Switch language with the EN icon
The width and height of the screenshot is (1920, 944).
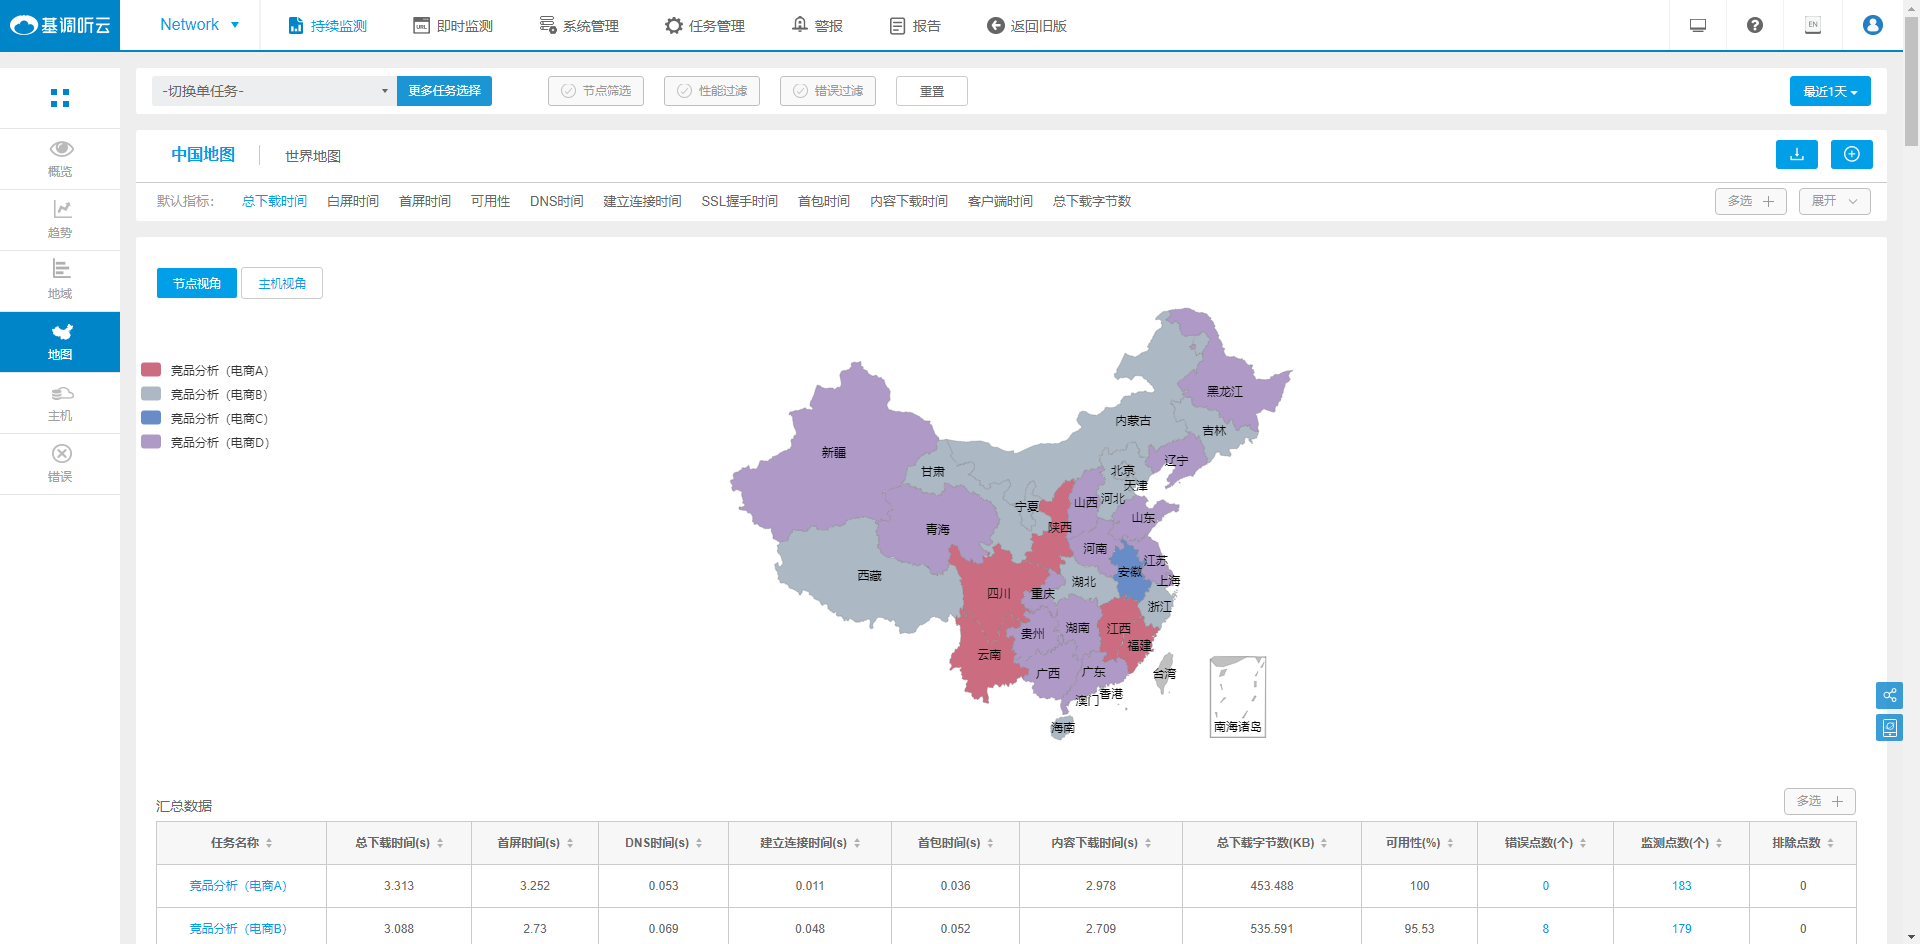1812,25
